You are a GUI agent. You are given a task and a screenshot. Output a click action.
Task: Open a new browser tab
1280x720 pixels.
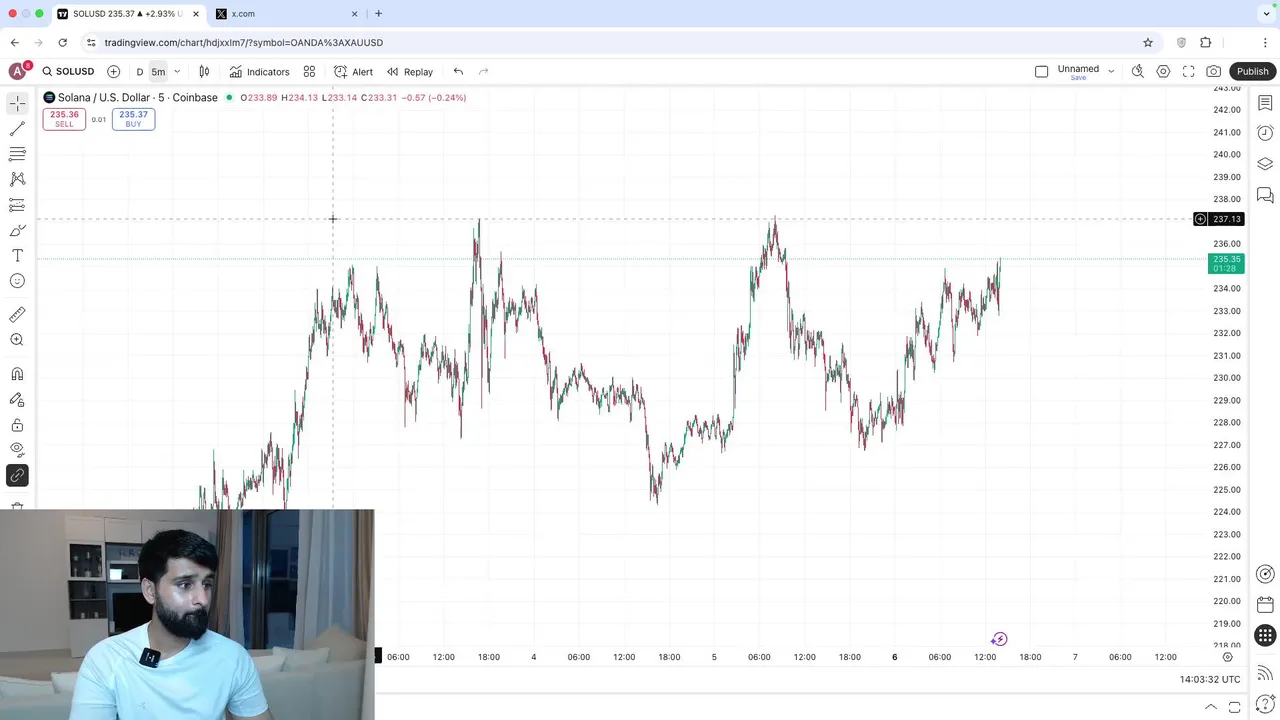coord(378,14)
